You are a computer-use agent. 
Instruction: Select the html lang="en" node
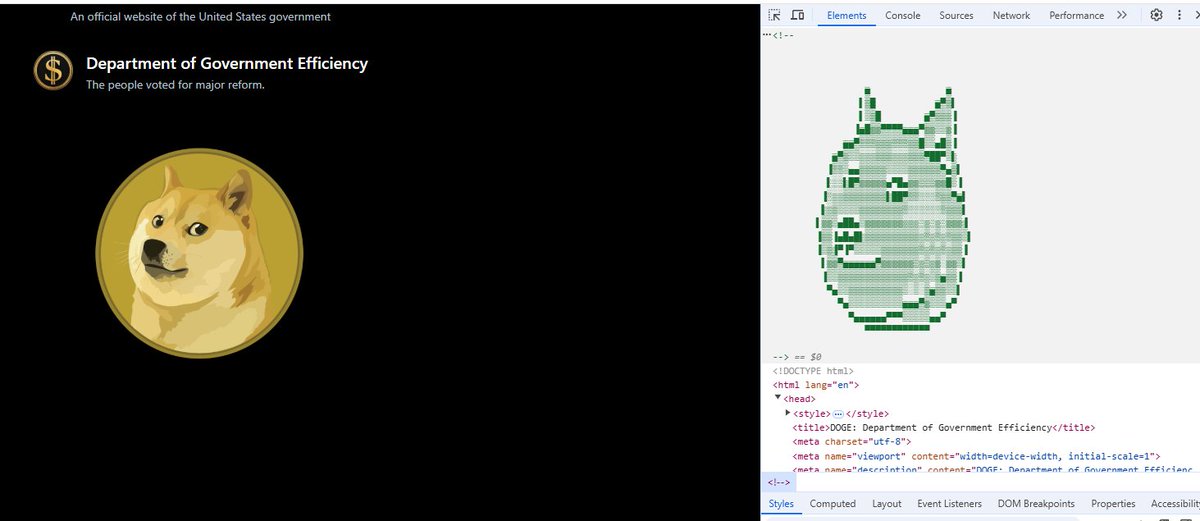[816, 385]
